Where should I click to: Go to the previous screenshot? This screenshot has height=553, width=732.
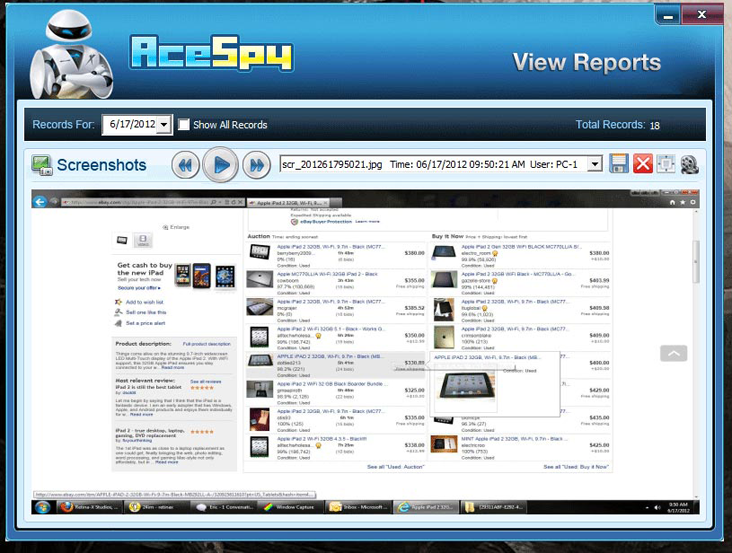point(185,164)
